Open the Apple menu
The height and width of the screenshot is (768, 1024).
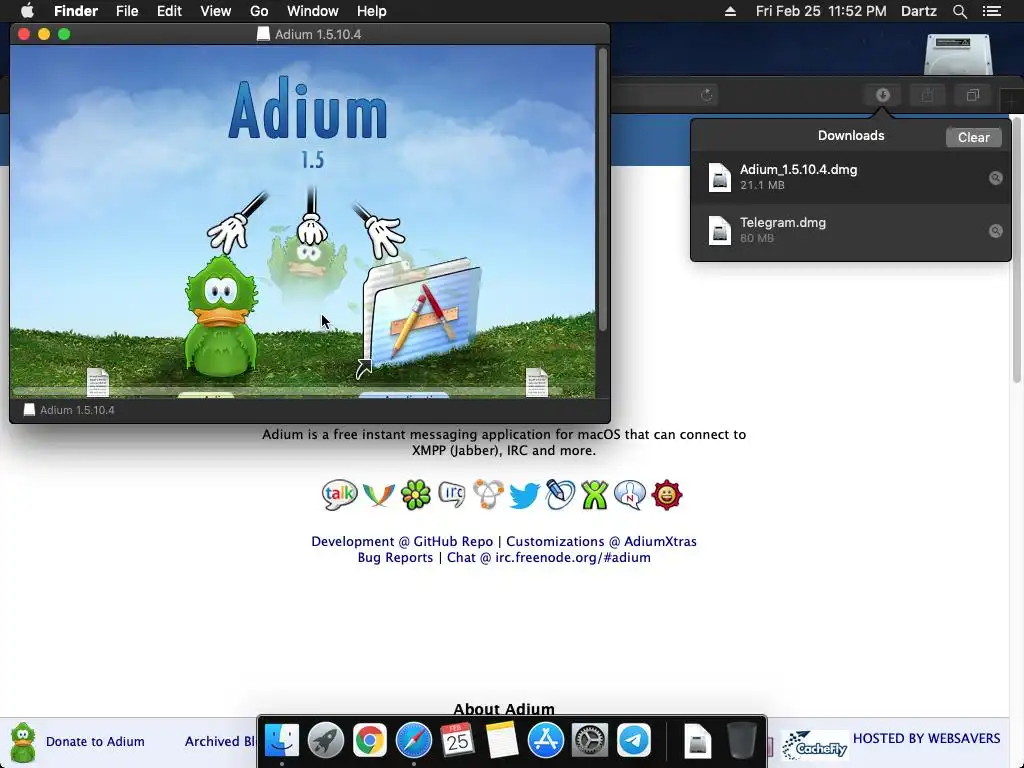click(27, 11)
